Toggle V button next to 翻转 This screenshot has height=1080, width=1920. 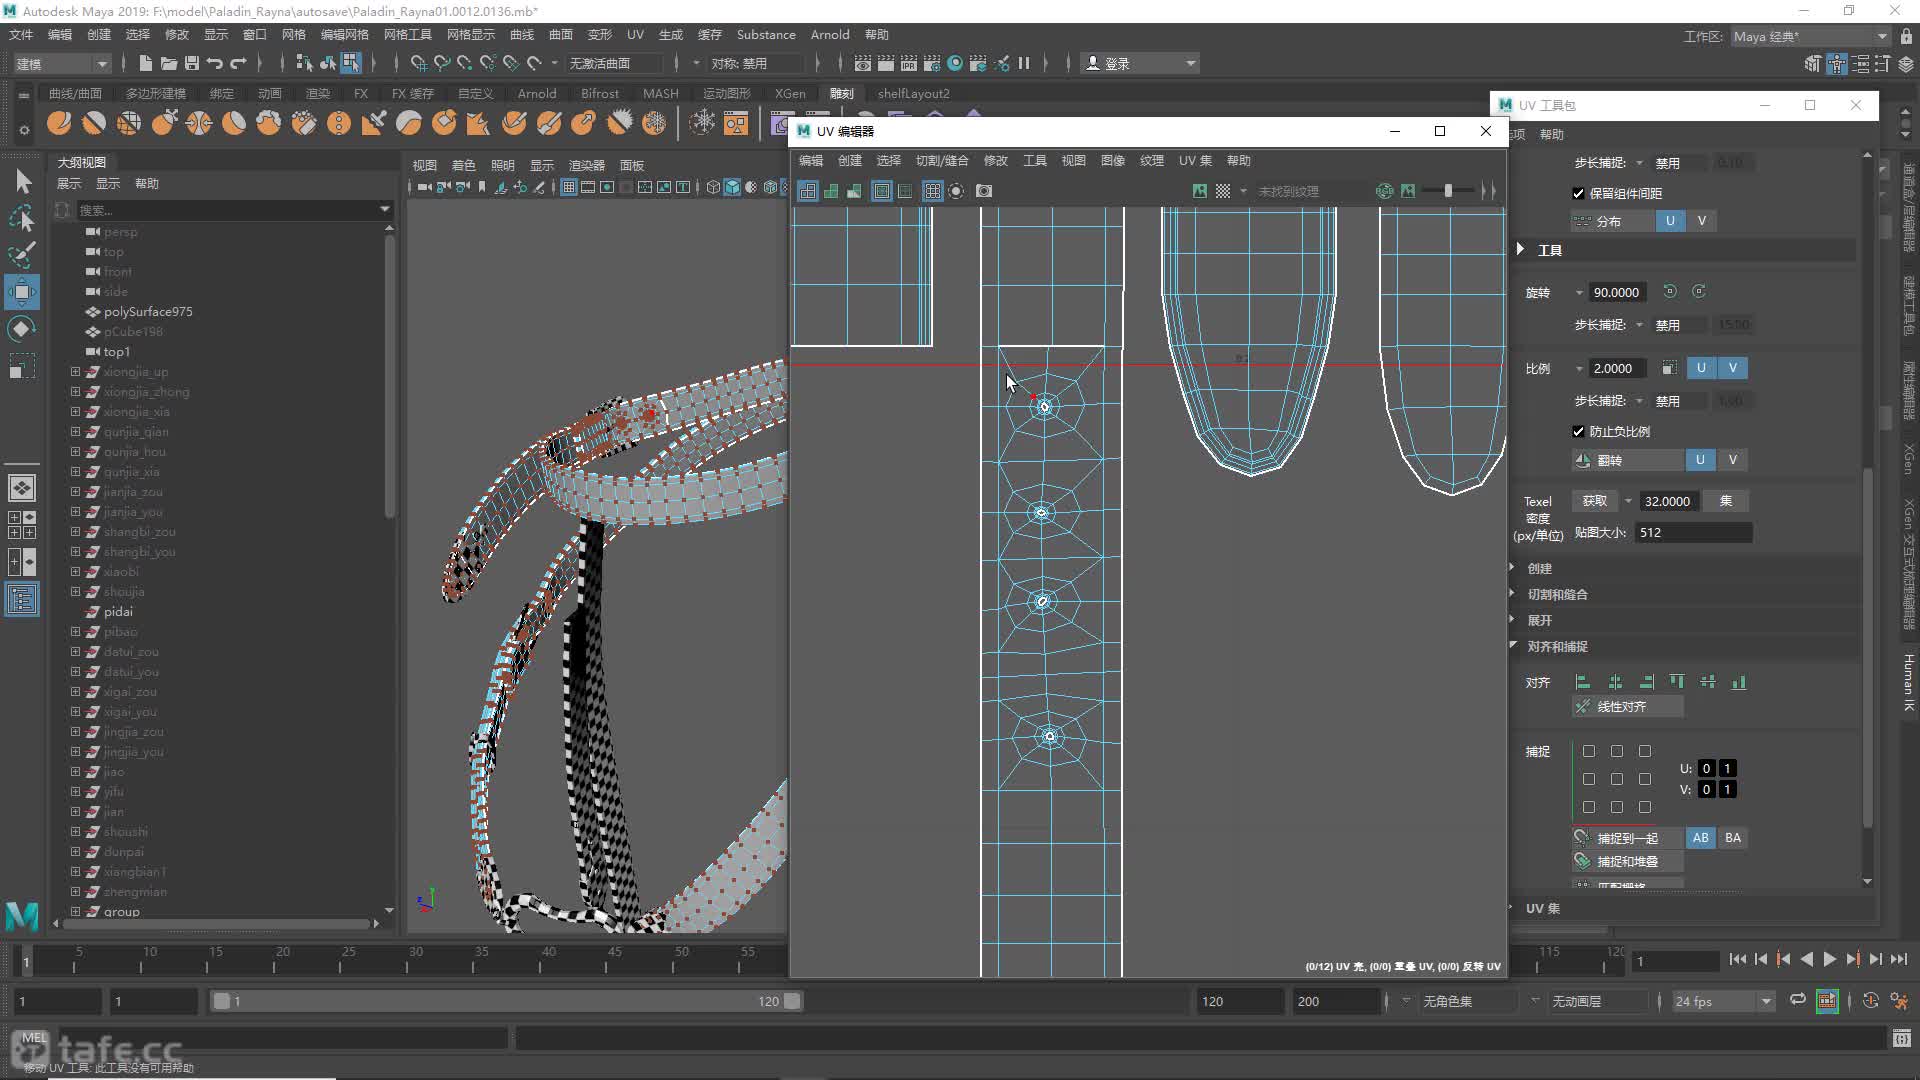1733,460
